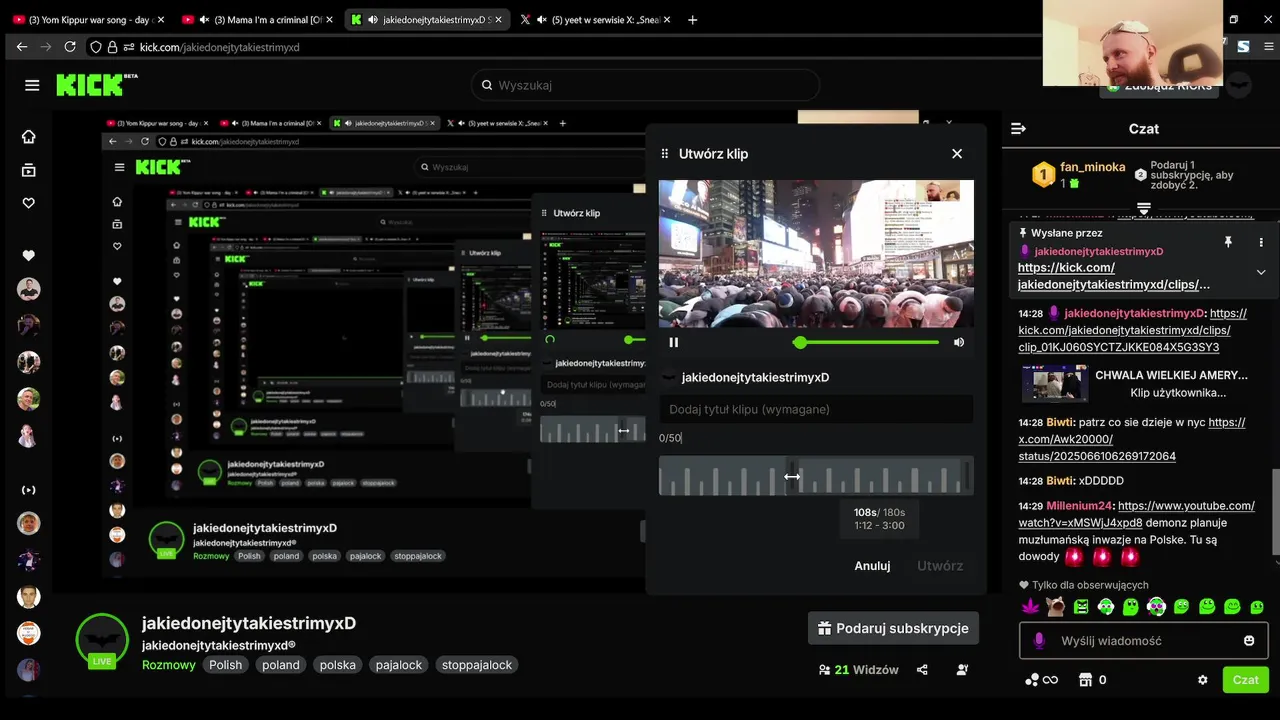Open the streamer avatar with LIVE badge
Viewport: 1280px width, 720px height.
(x=102, y=641)
